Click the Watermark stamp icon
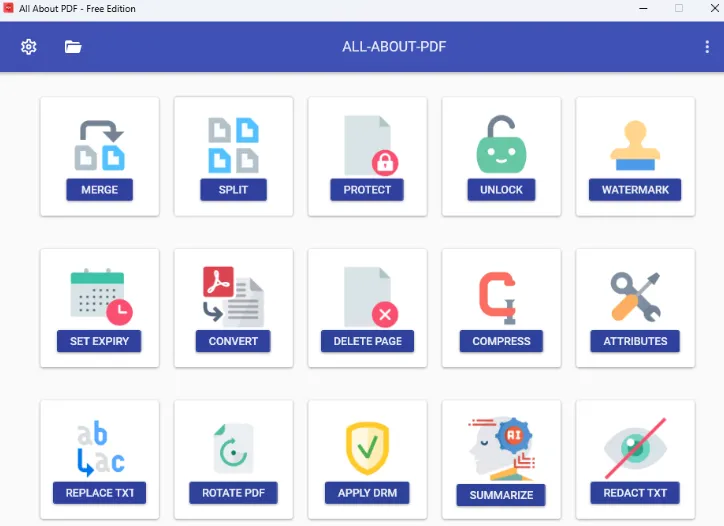Screen dimensions: 724x526 tap(635, 145)
